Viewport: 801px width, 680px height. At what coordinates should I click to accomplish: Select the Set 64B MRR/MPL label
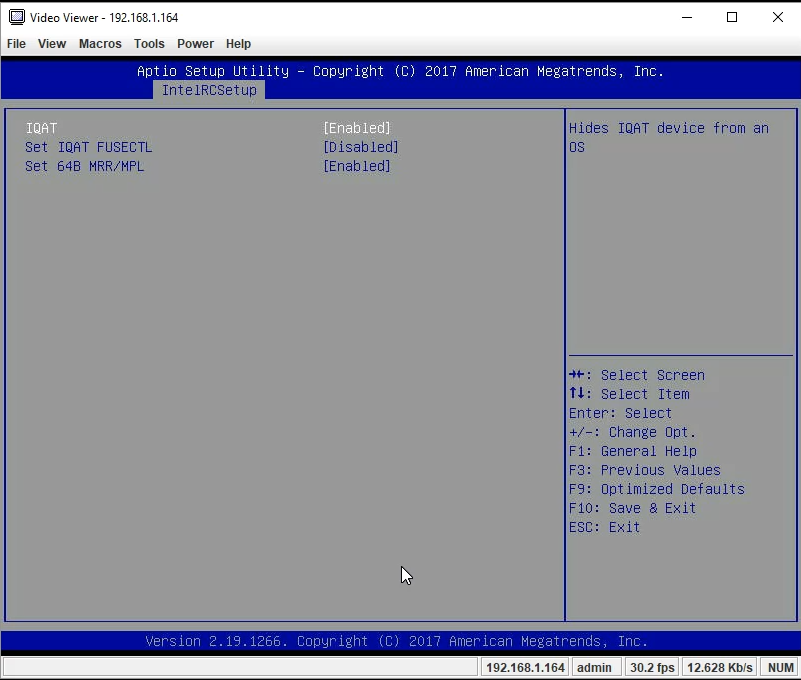click(84, 166)
